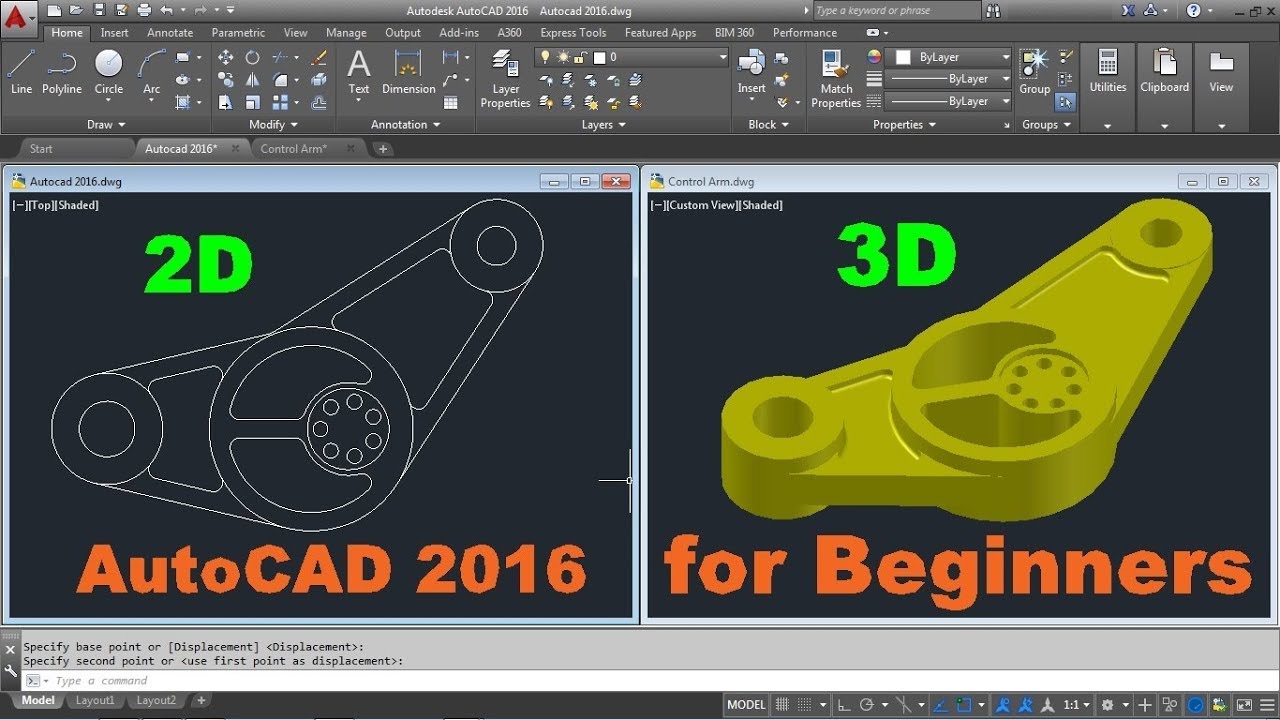Expand the Draw panel
This screenshot has height=720, width=1280.
[106, 125]
